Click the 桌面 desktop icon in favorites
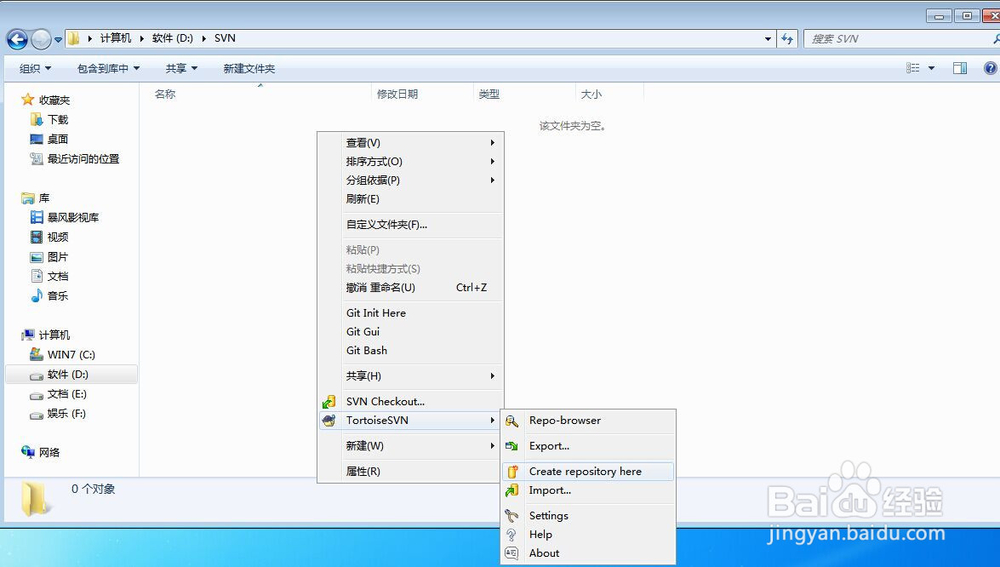1000x567 pixels. click(37, 139)
